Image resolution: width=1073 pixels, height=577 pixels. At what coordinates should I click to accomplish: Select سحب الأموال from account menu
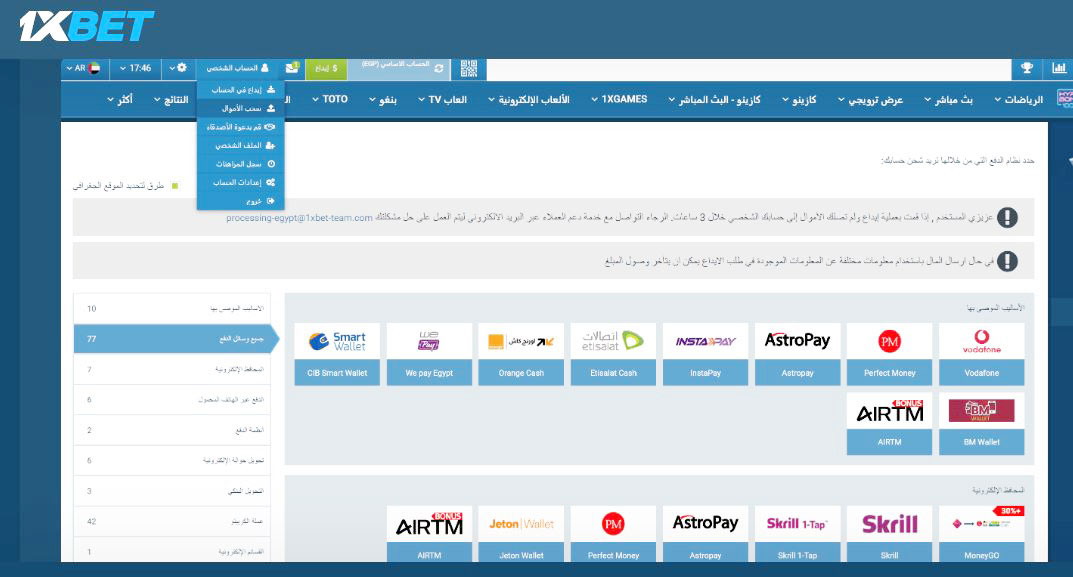tap(241, 108)
